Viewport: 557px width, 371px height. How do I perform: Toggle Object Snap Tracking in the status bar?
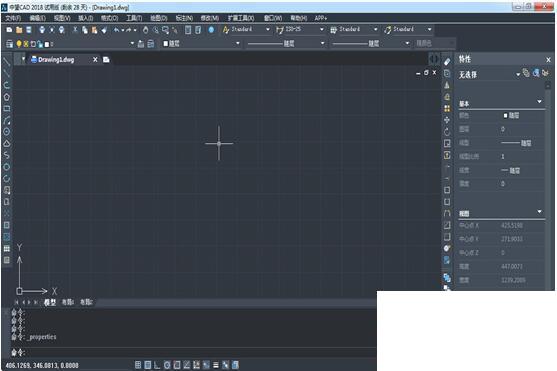186,365
